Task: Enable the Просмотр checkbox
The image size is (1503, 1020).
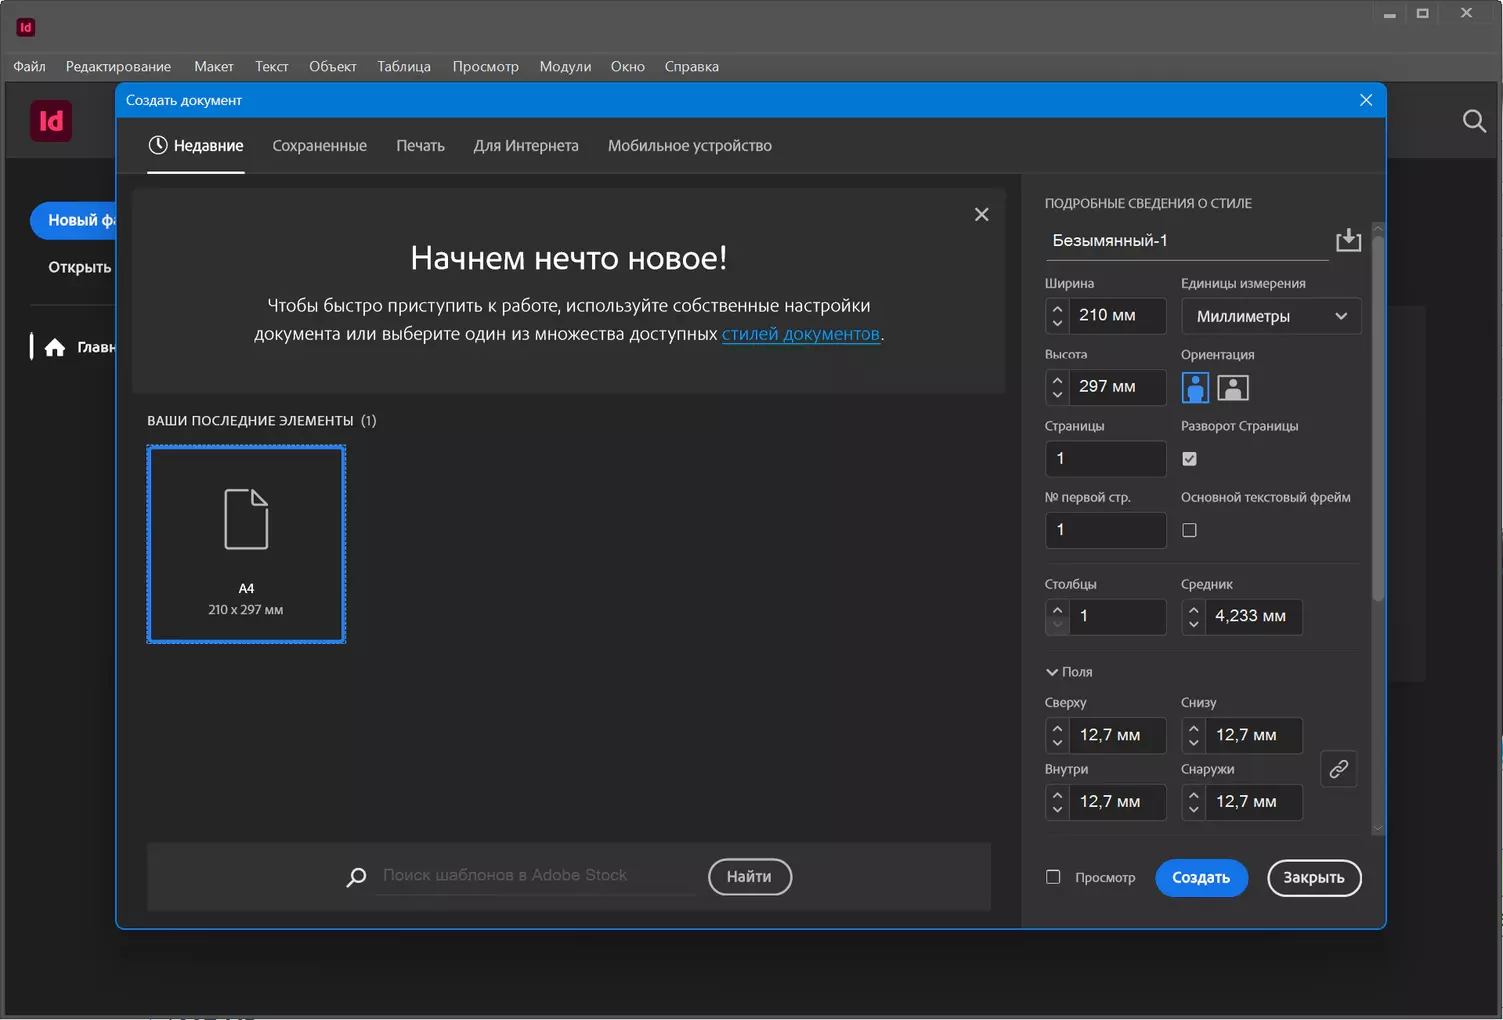Action: (x=1053, y=877)
